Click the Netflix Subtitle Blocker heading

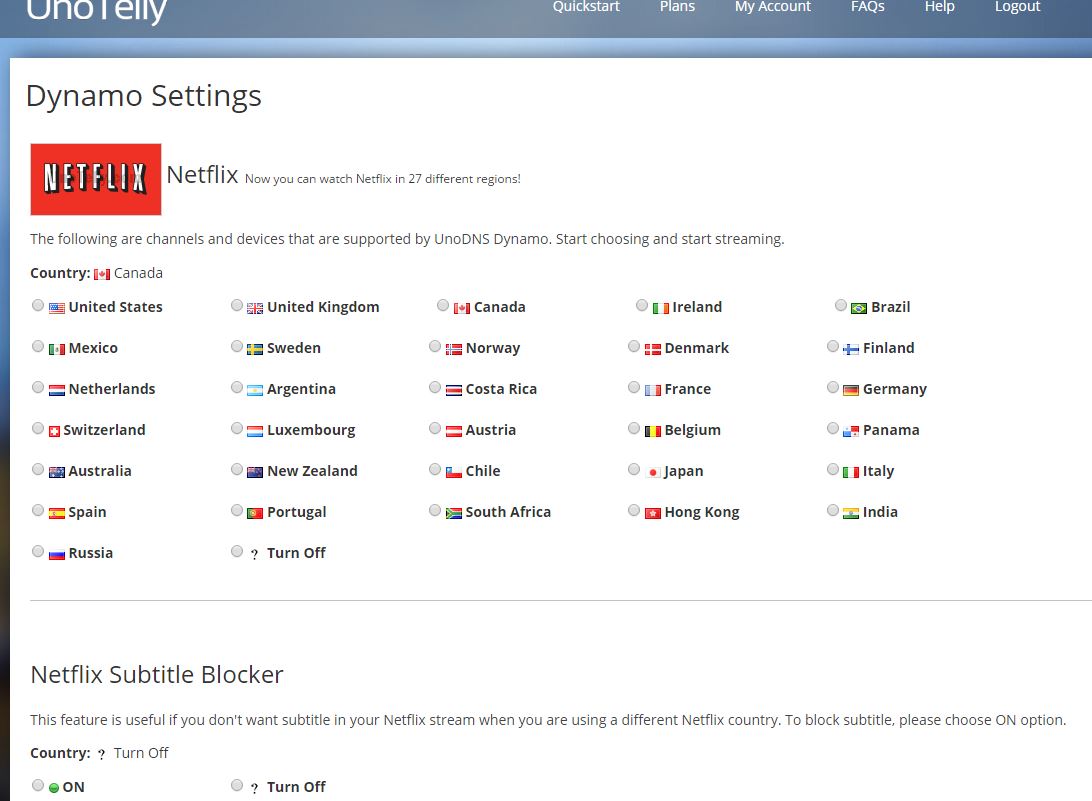click(157, 674)
